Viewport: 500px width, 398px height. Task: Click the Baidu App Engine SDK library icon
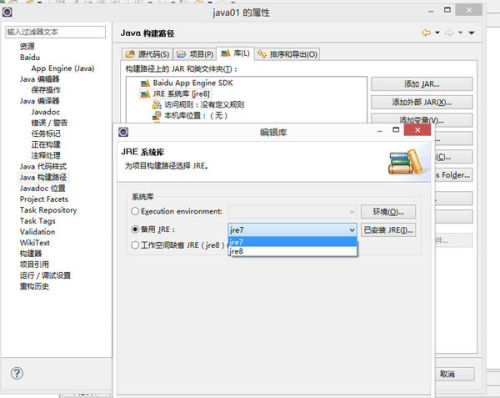pos(145,83)
